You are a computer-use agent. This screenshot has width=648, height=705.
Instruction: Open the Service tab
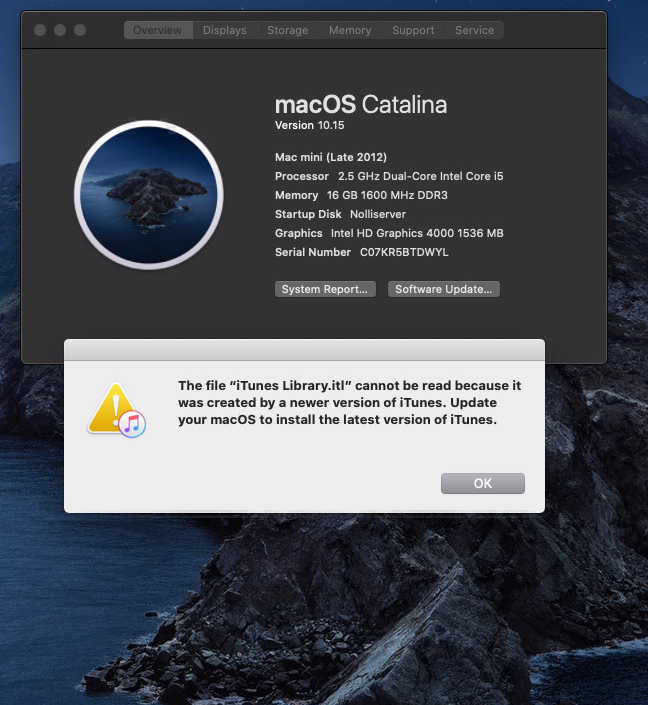point(474,30)
